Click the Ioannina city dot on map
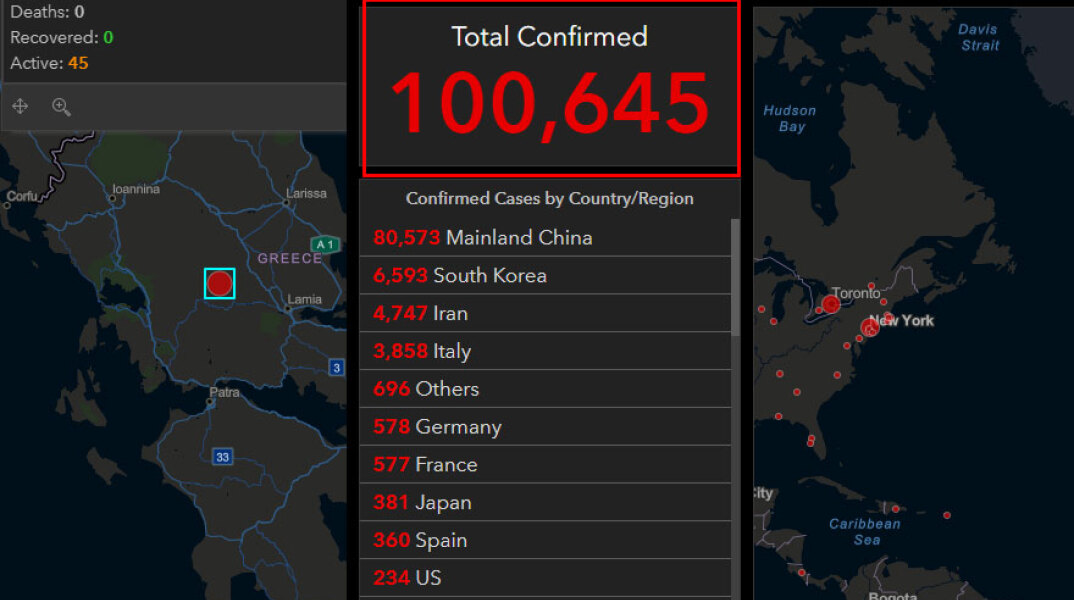The image size is (1074, 600). tap(112, 199)
